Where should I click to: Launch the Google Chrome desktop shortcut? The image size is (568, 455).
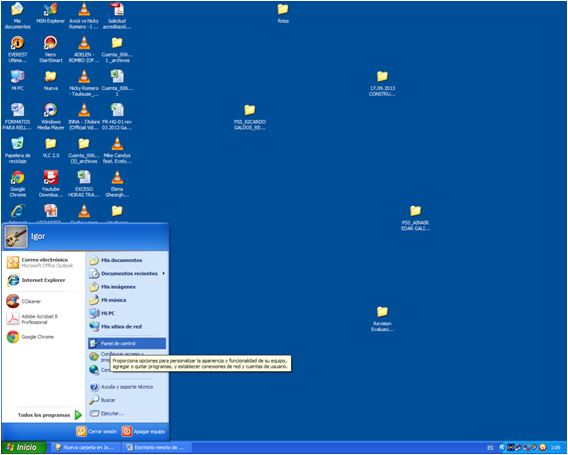[x=17, y=184]
